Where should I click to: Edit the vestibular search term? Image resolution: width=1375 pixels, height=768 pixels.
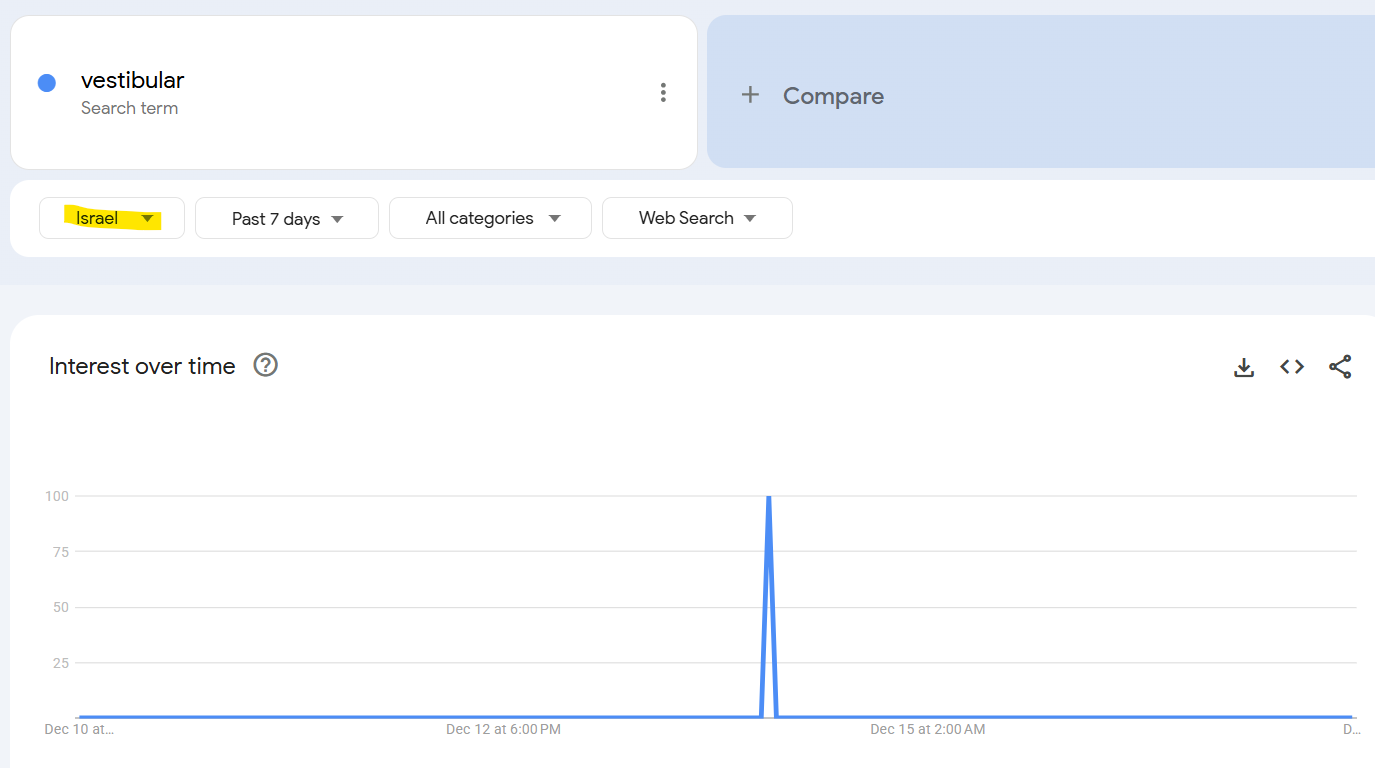132,80
